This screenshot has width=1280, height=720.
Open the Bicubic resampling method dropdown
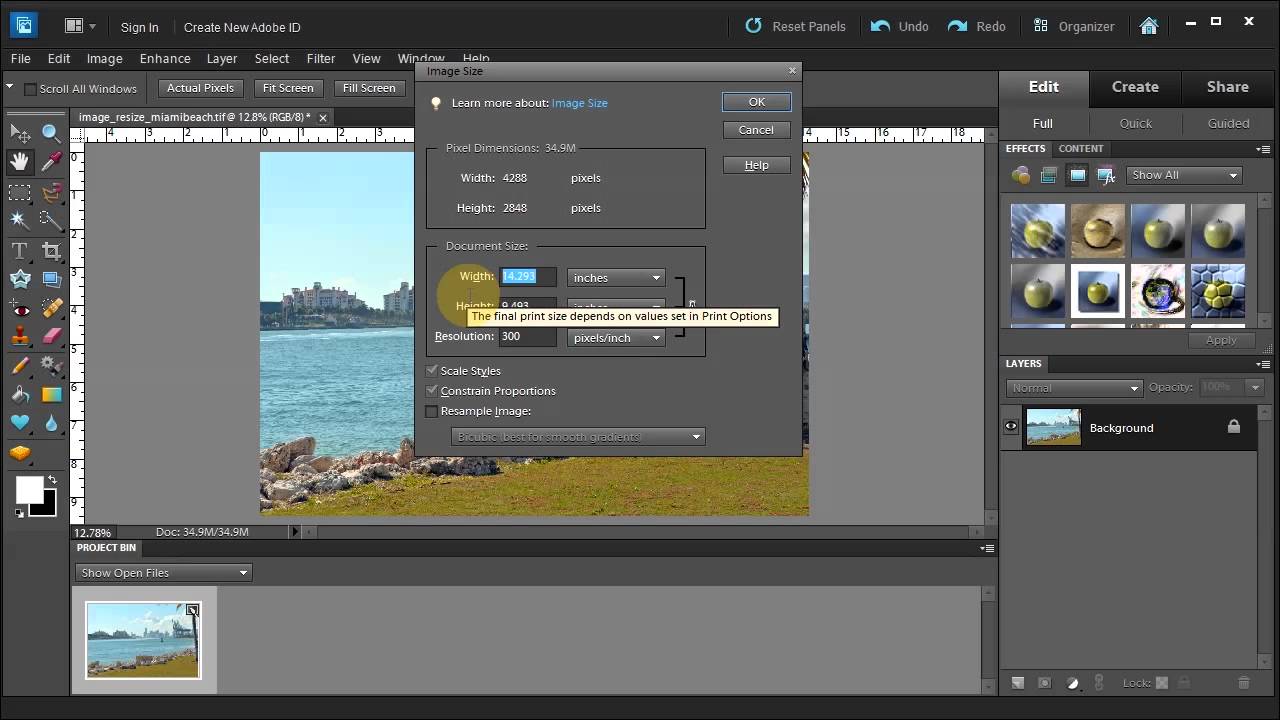578,437
